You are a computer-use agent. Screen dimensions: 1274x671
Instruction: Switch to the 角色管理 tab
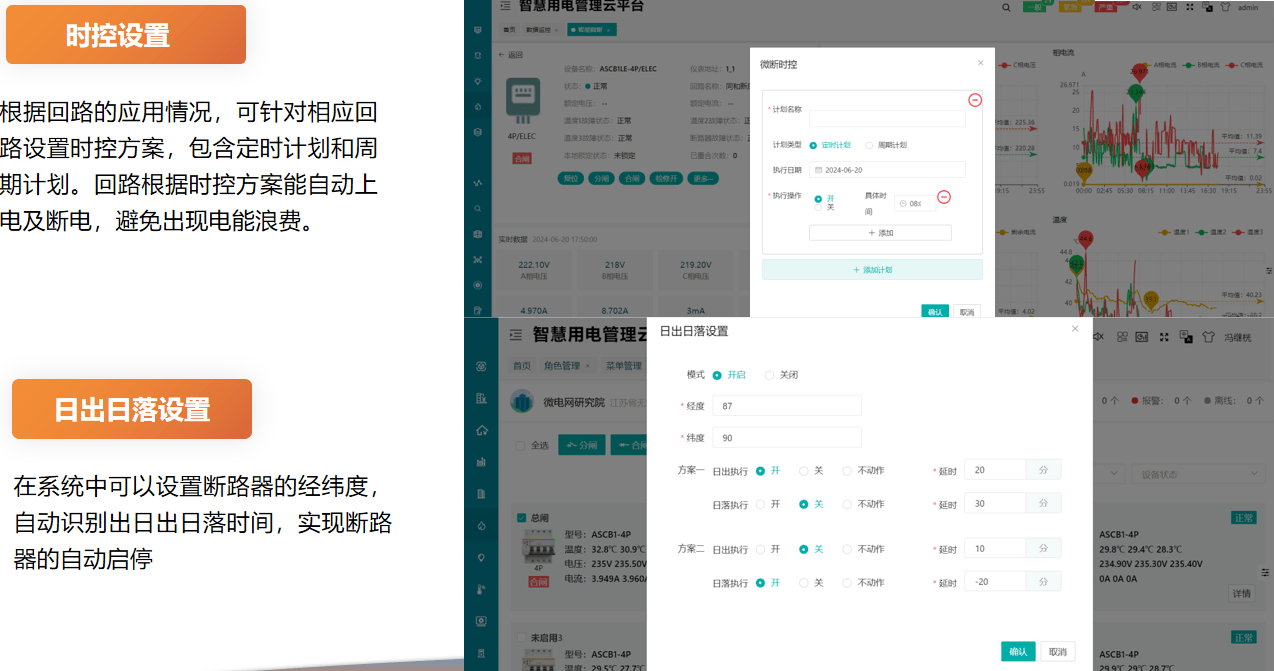click(x=561, y=366)
